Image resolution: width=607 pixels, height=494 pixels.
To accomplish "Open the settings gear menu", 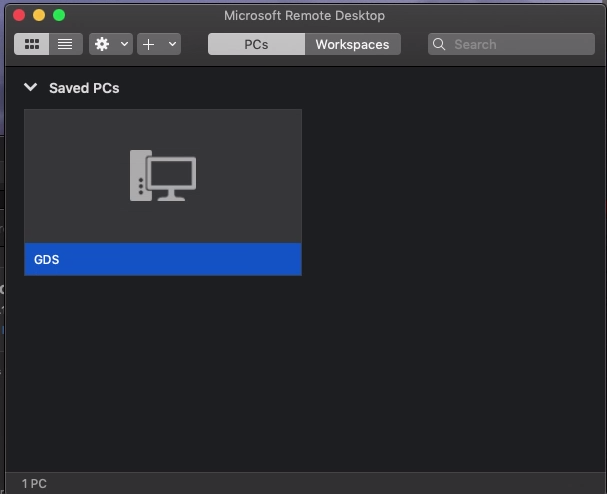I will [102, 44].
